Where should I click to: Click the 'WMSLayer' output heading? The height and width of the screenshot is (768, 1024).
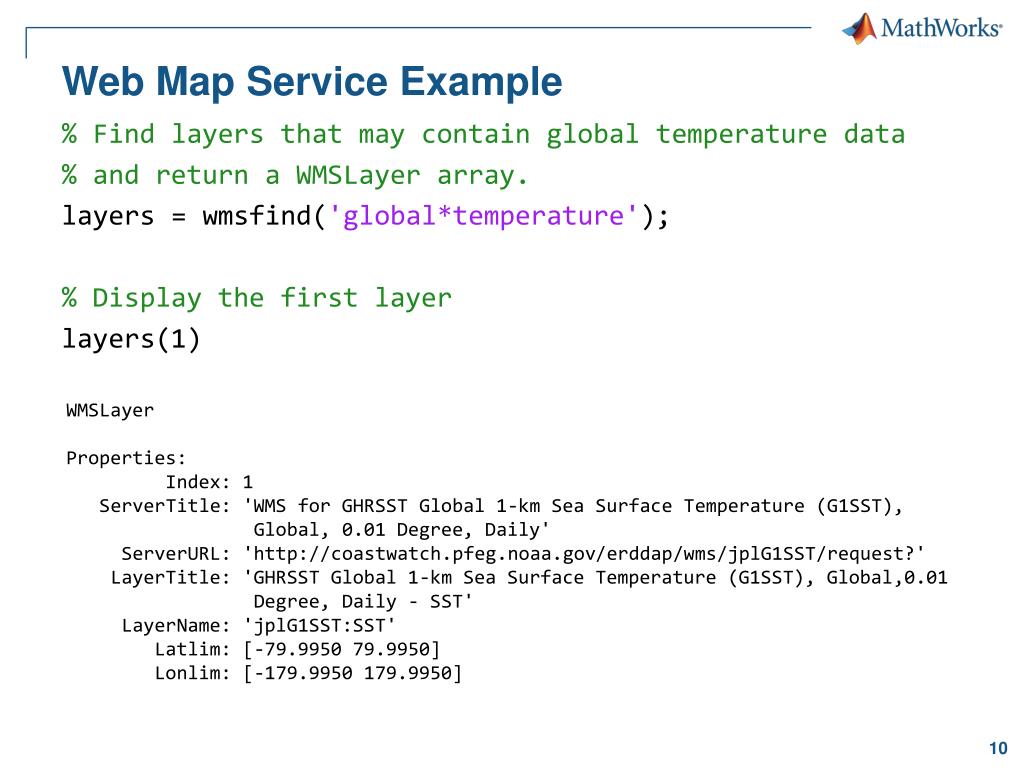(110, 411)
